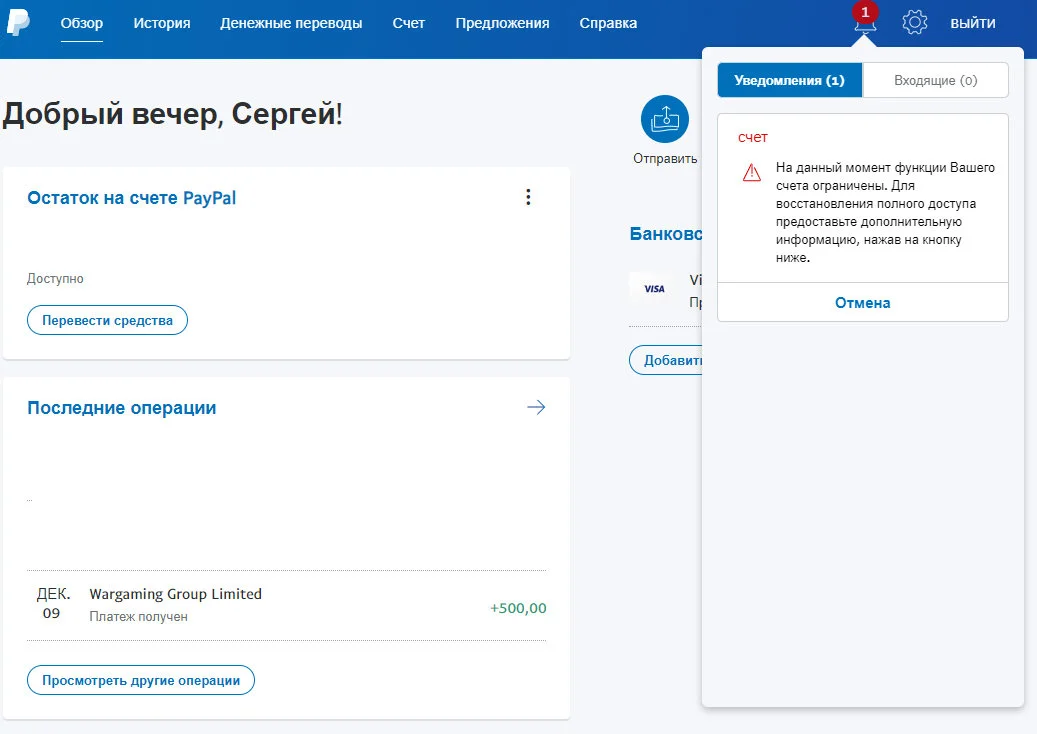Screen dimensions: 1037x734
Task: Click Просмотреть другие операции button
Action: [141, 680]
